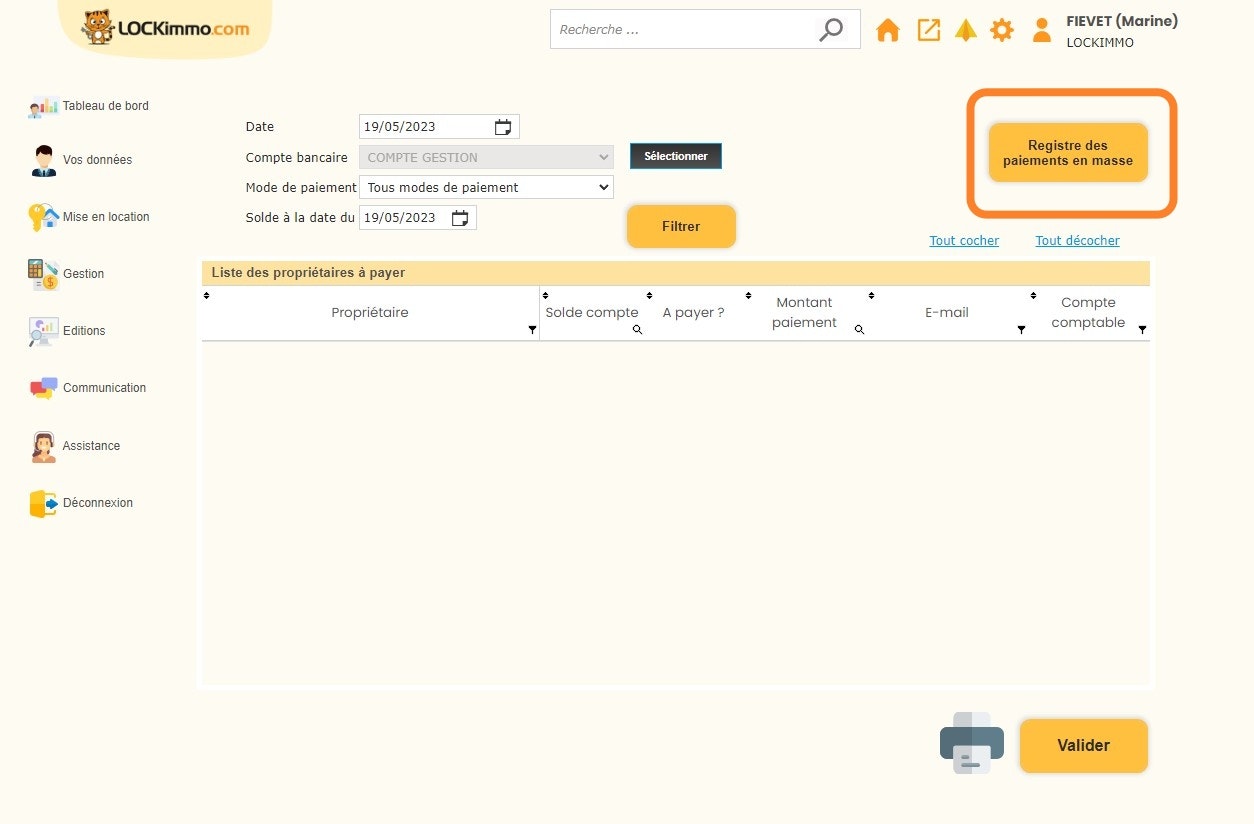Expand the Compte bancaire dropdown

tap(486, 157)
